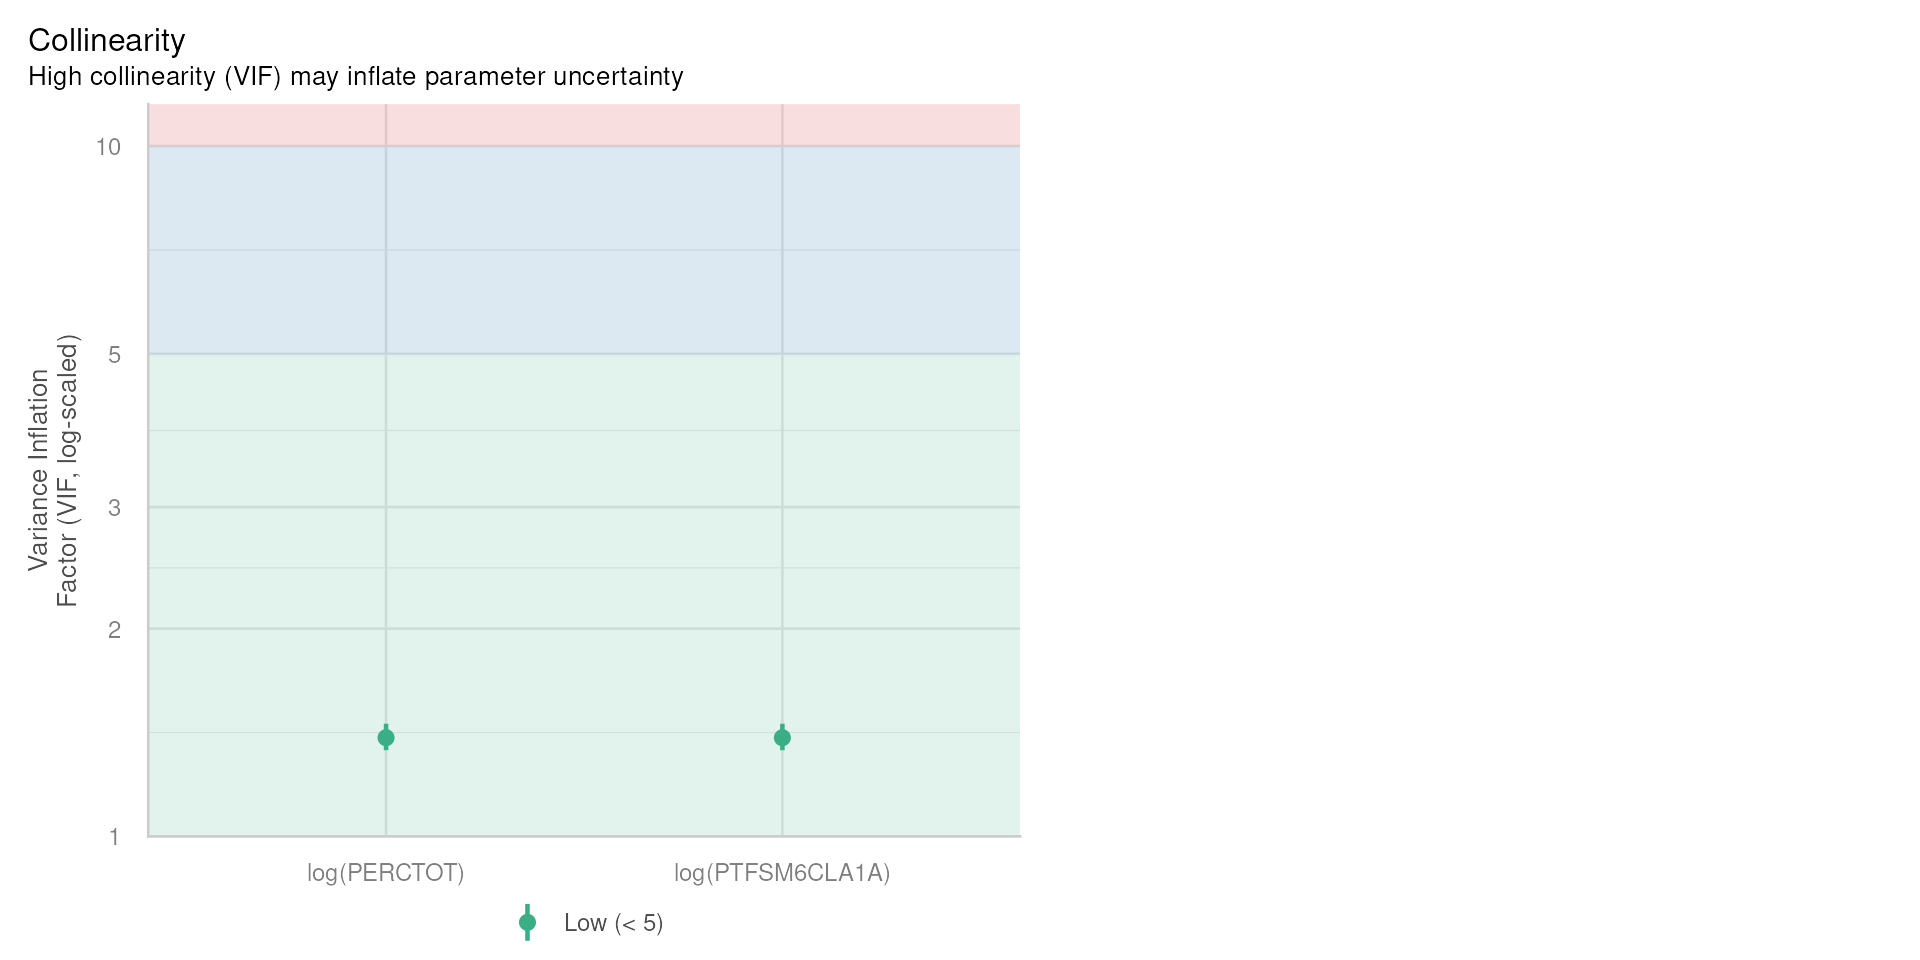Viewport: 1920px width, 960px height.
Task: Click the log(PERCTOT) x-axis label
Action: [386, 873]
